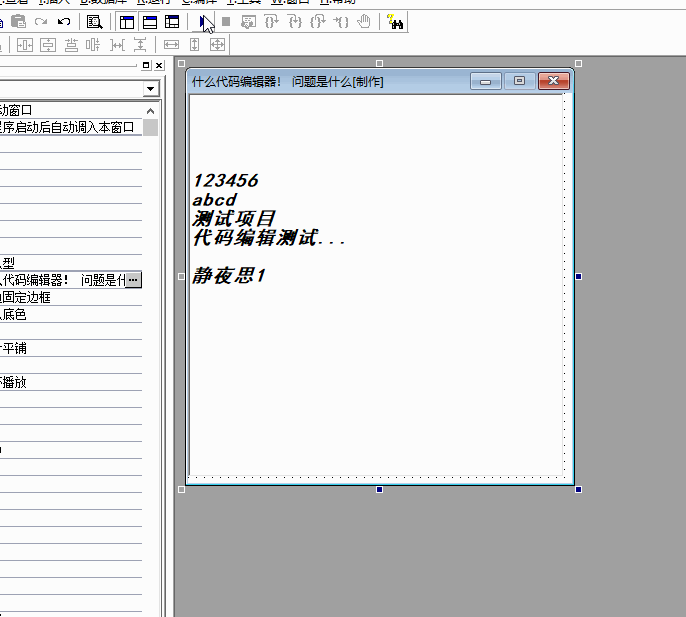The width and height of the screenshot is (686, 617).
Task: Click the make same width alignment icon
Action: point(171,44)
